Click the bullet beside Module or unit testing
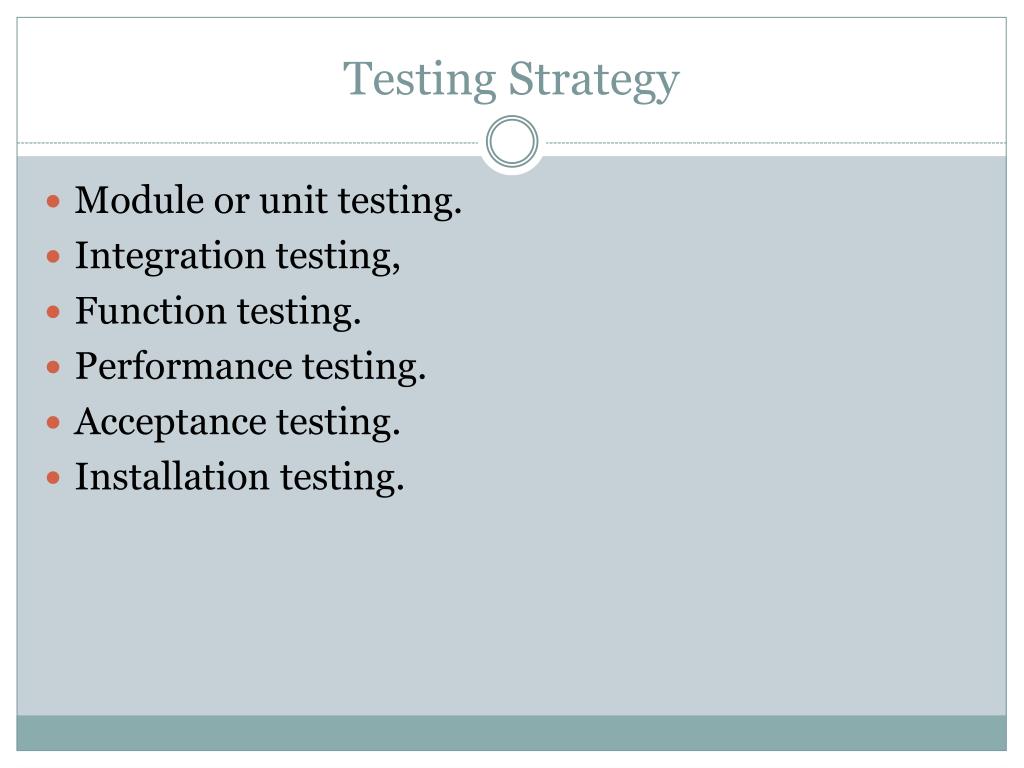Image resolution: width=1024 pixels, height=768 pixels. pos(54,201)
